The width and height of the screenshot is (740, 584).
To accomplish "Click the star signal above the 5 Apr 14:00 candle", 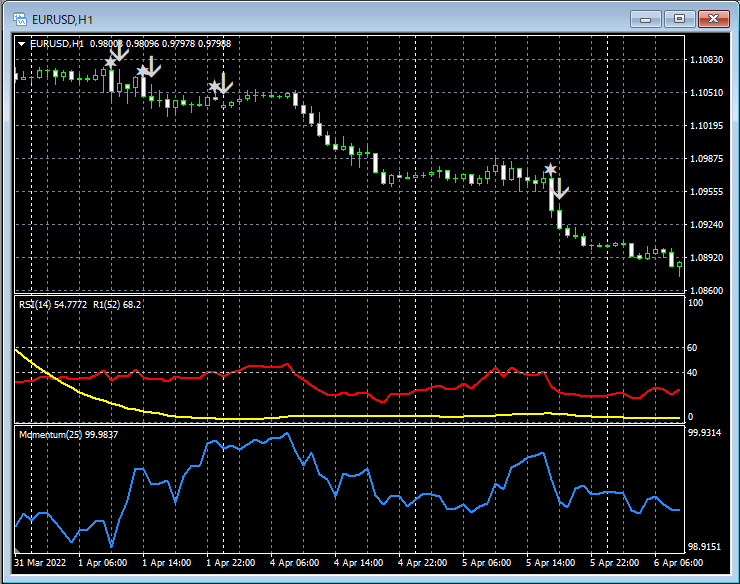I will [550, 170].
